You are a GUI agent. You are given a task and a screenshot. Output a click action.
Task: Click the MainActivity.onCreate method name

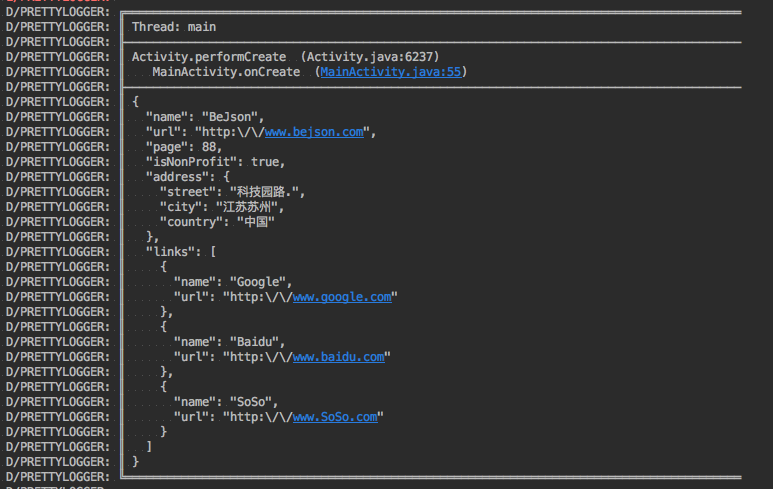click(225, 72)
